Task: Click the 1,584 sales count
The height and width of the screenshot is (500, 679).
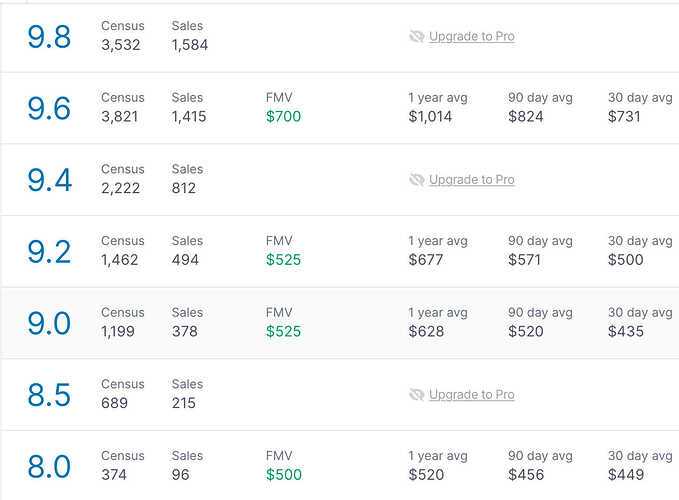Action: (190, 45)
